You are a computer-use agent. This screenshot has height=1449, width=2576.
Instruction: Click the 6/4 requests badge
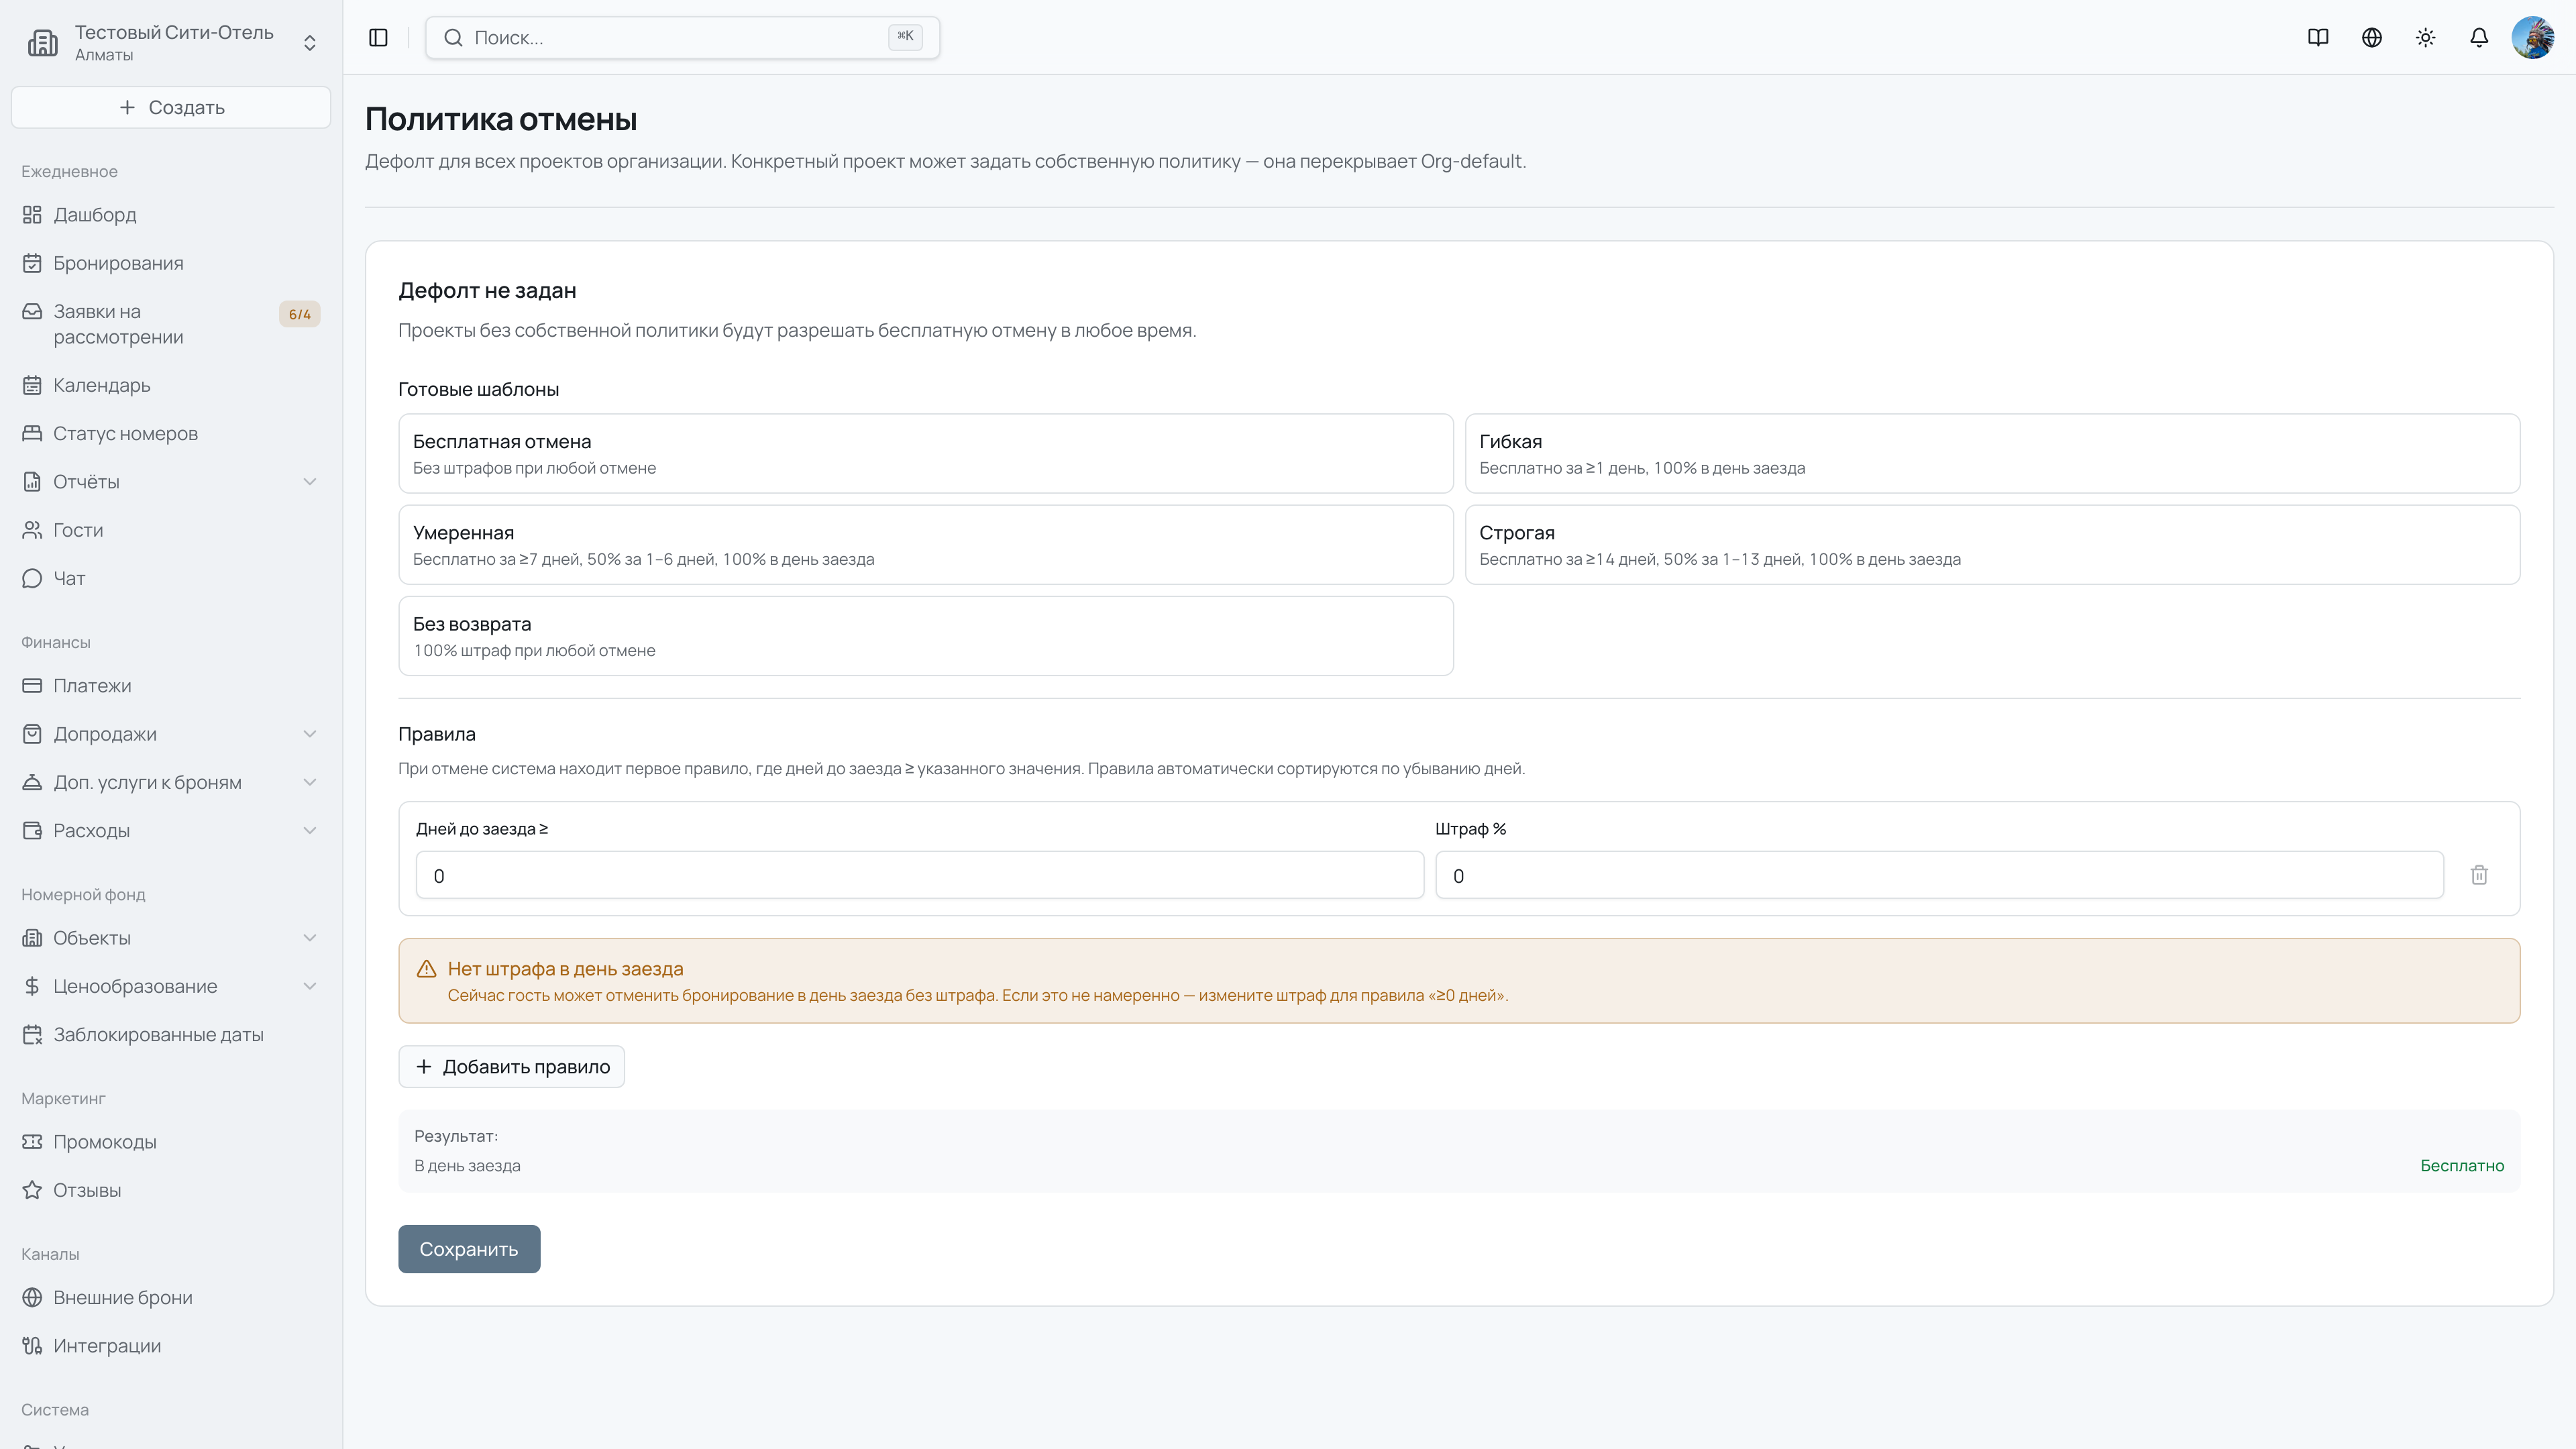[299, 314]
